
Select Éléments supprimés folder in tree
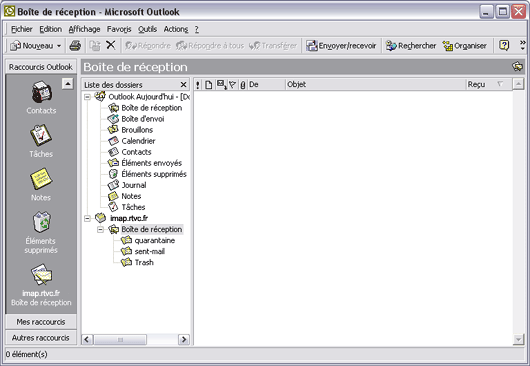[148, 174]
